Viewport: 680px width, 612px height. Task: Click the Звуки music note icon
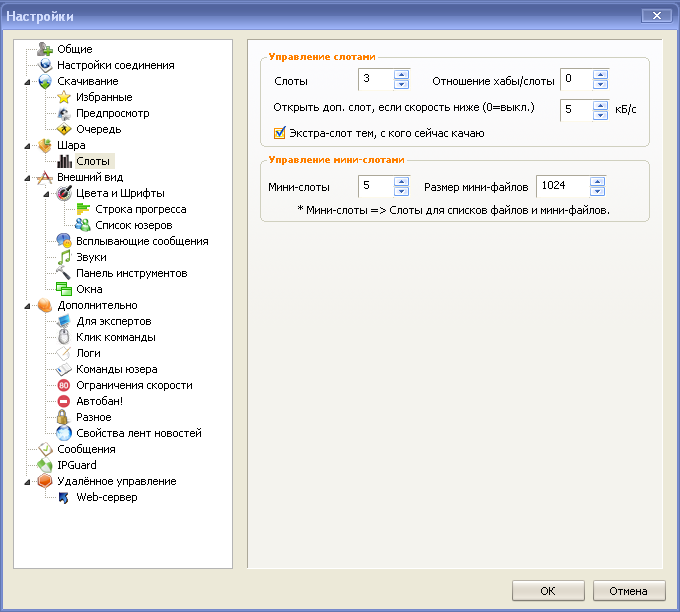point(64,257)
